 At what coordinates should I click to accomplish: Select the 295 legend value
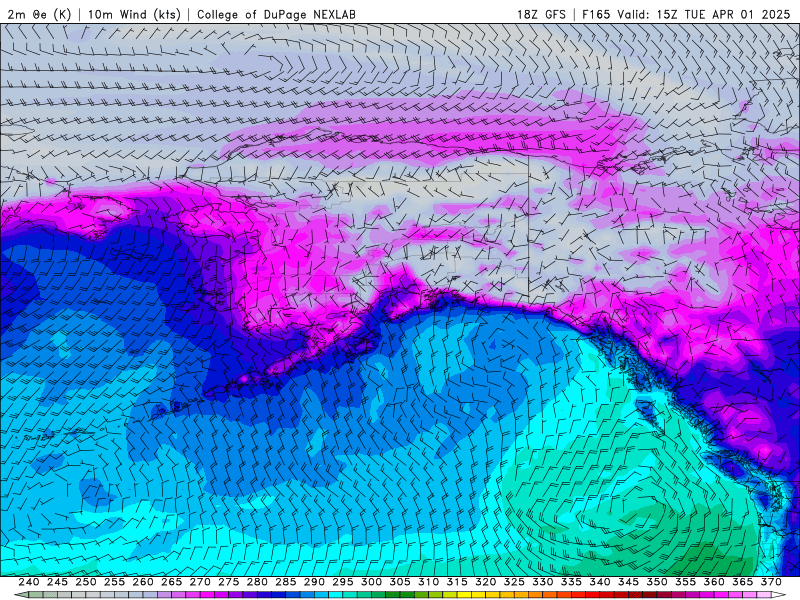click(x=343, y=582)
